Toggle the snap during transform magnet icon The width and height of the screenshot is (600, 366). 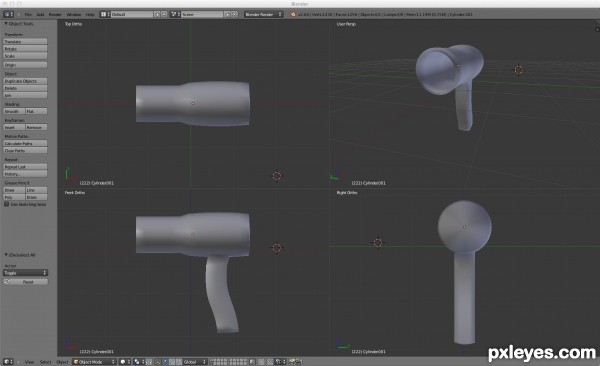click(270, 362)
